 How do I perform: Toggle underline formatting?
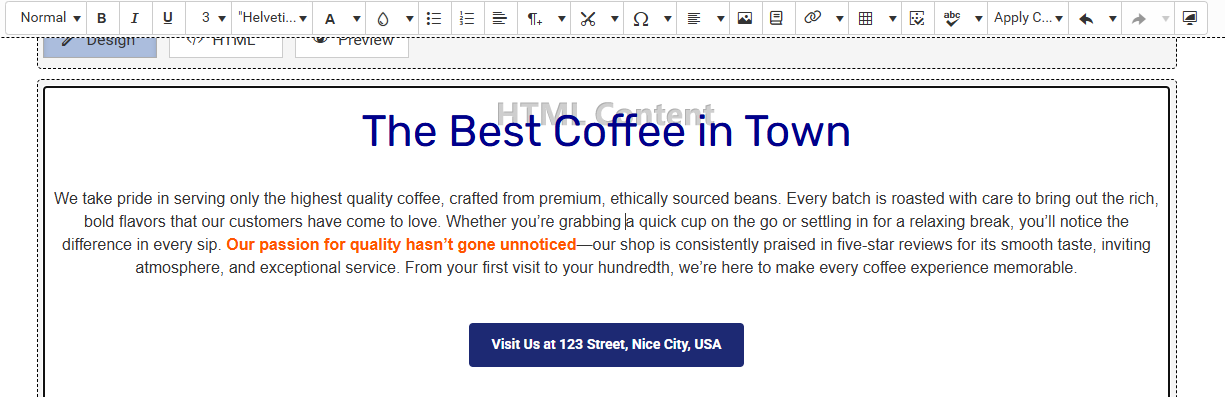pos(167,18)
